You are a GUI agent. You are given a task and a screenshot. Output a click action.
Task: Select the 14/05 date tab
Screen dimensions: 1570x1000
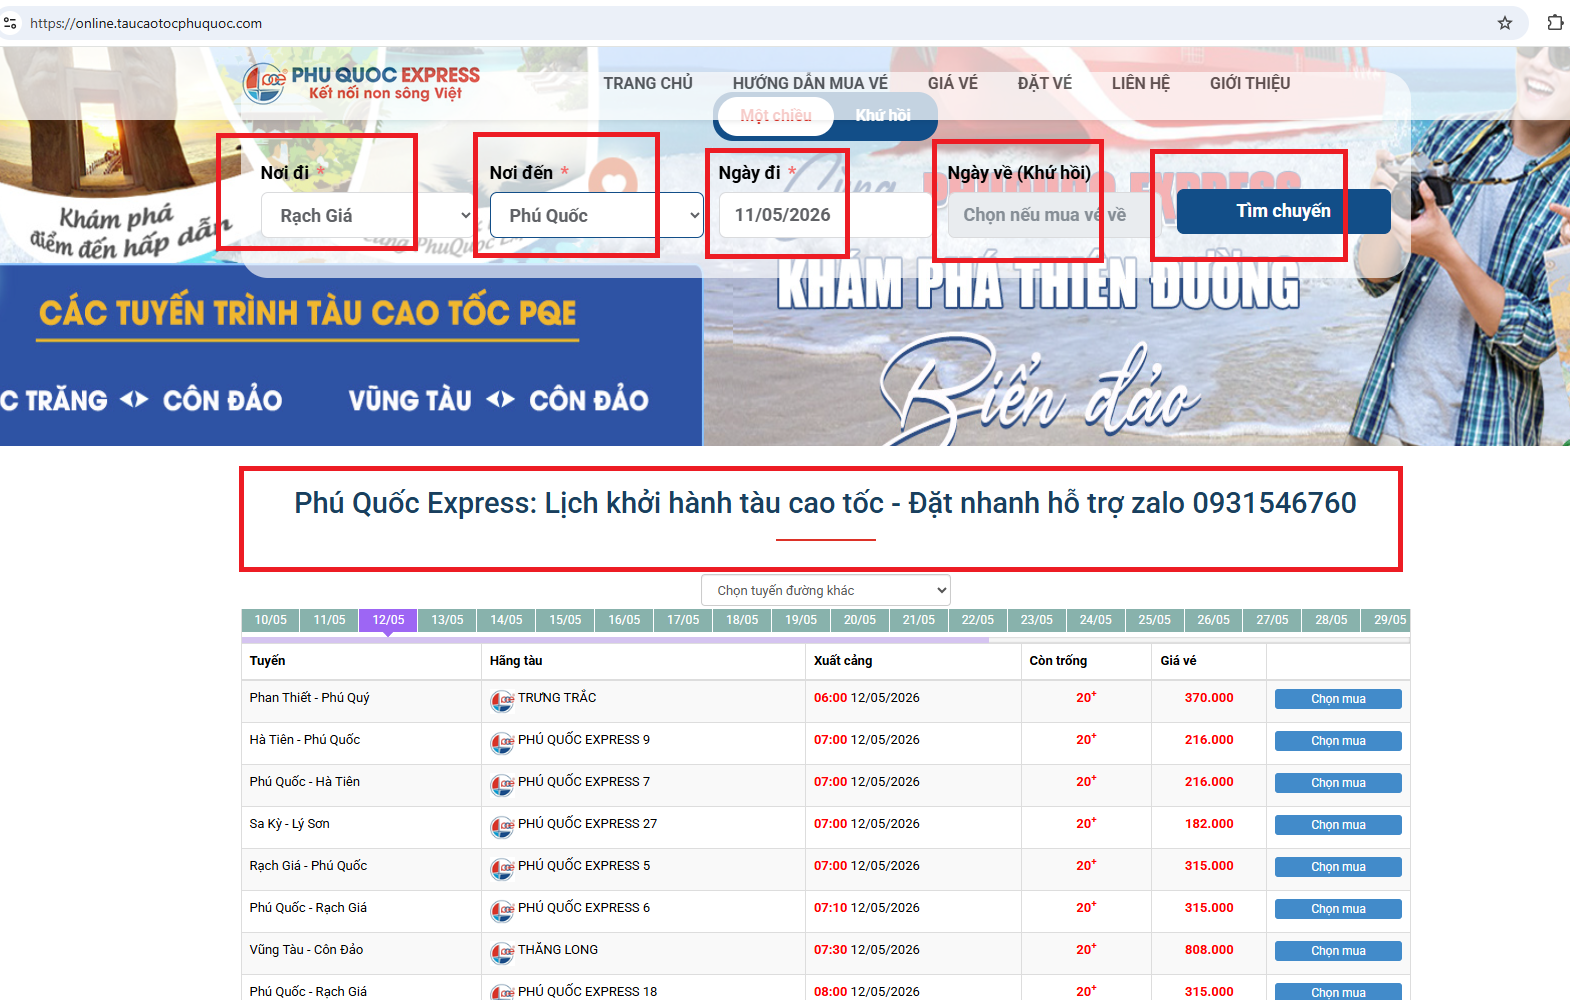click(x=506, y=620)
